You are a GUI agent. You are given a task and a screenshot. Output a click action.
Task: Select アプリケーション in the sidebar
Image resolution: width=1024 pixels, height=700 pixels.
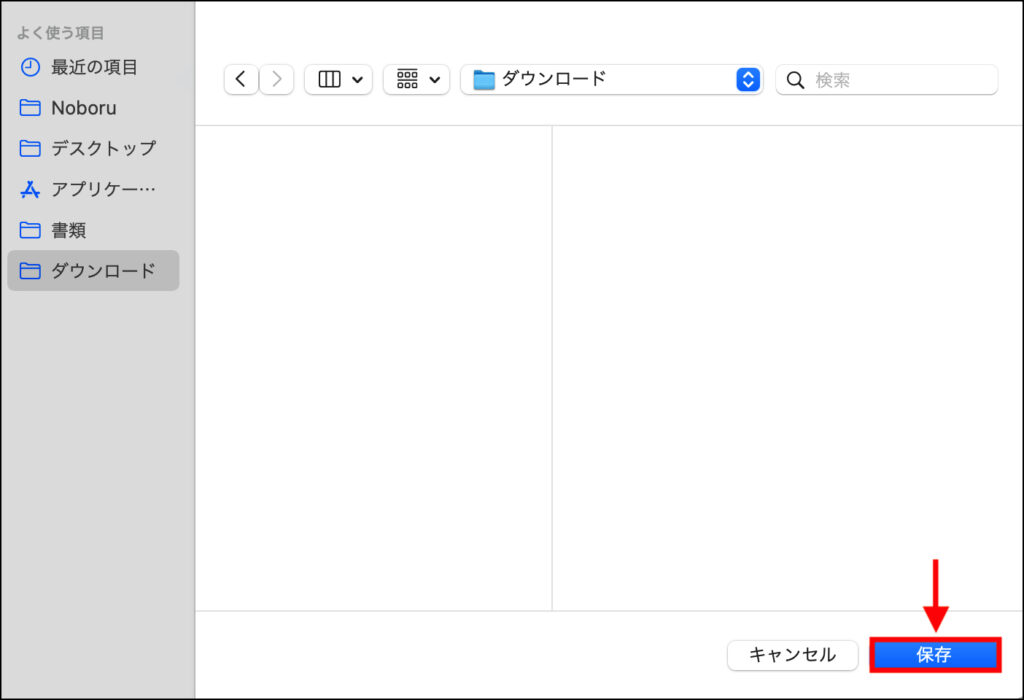(93, 189)
